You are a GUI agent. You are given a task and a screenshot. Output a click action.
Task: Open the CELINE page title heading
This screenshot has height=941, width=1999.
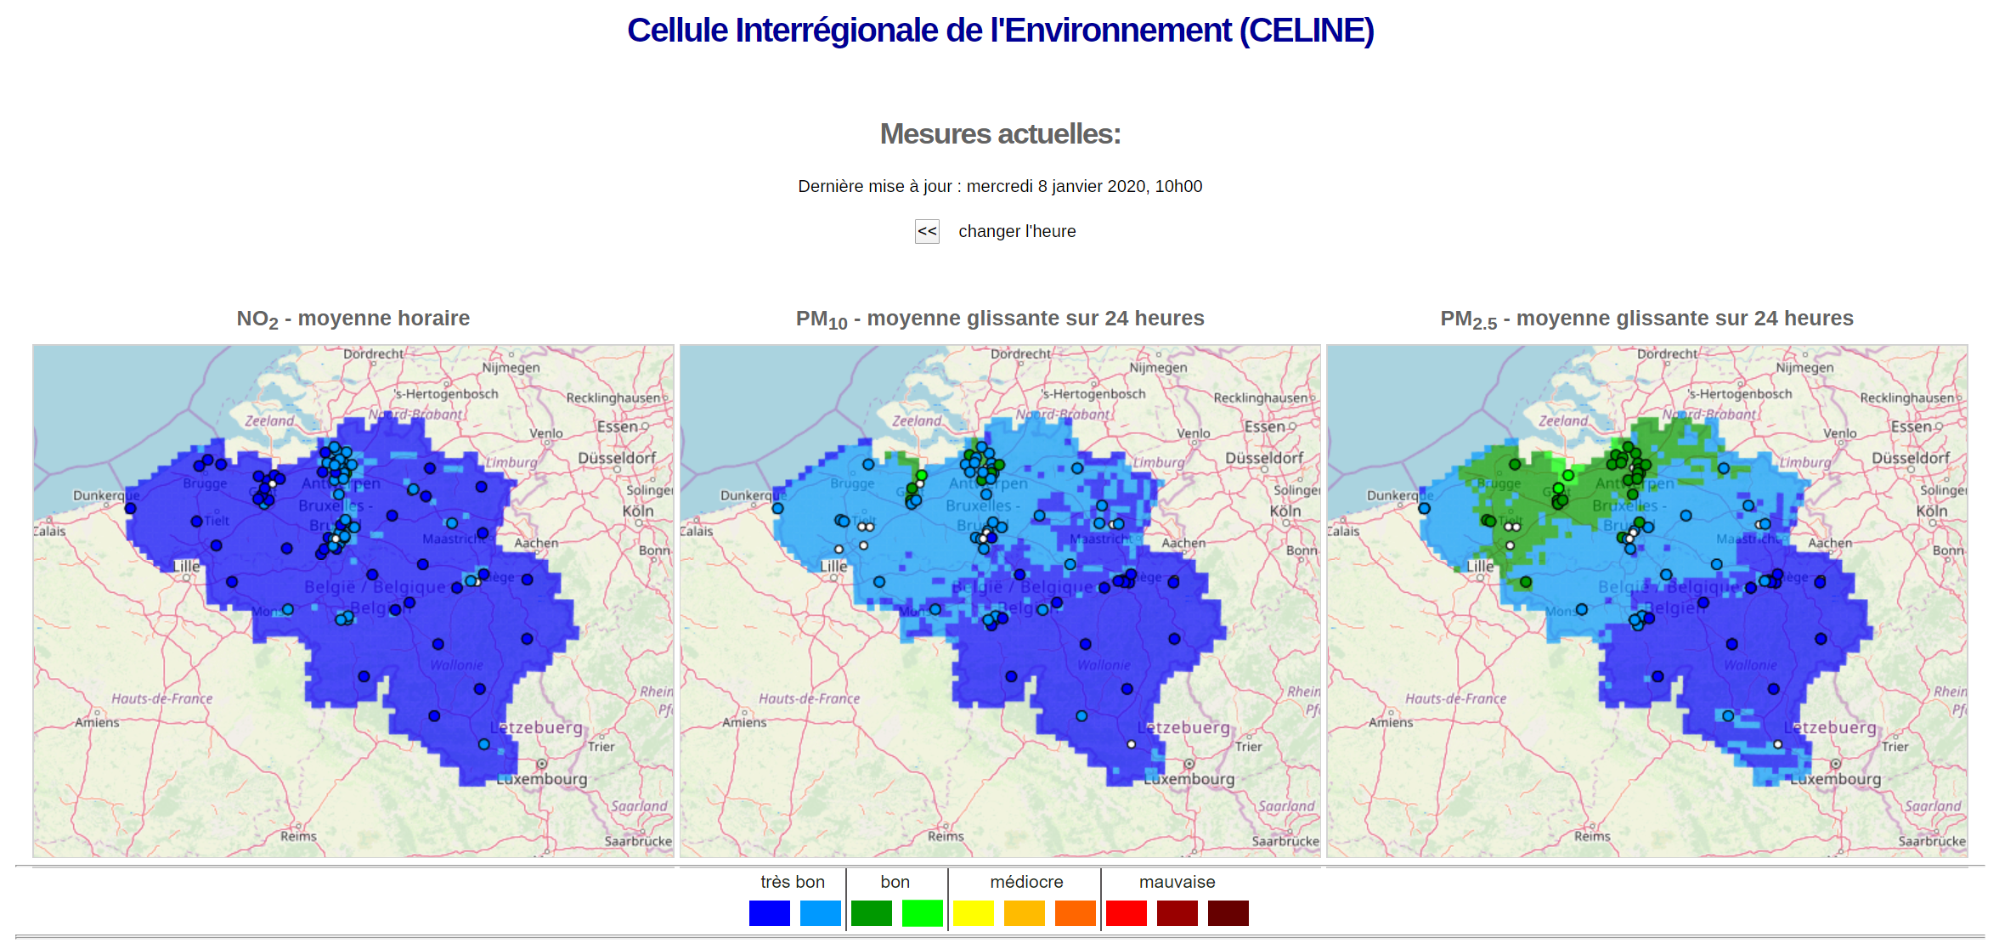point(1000,30)
